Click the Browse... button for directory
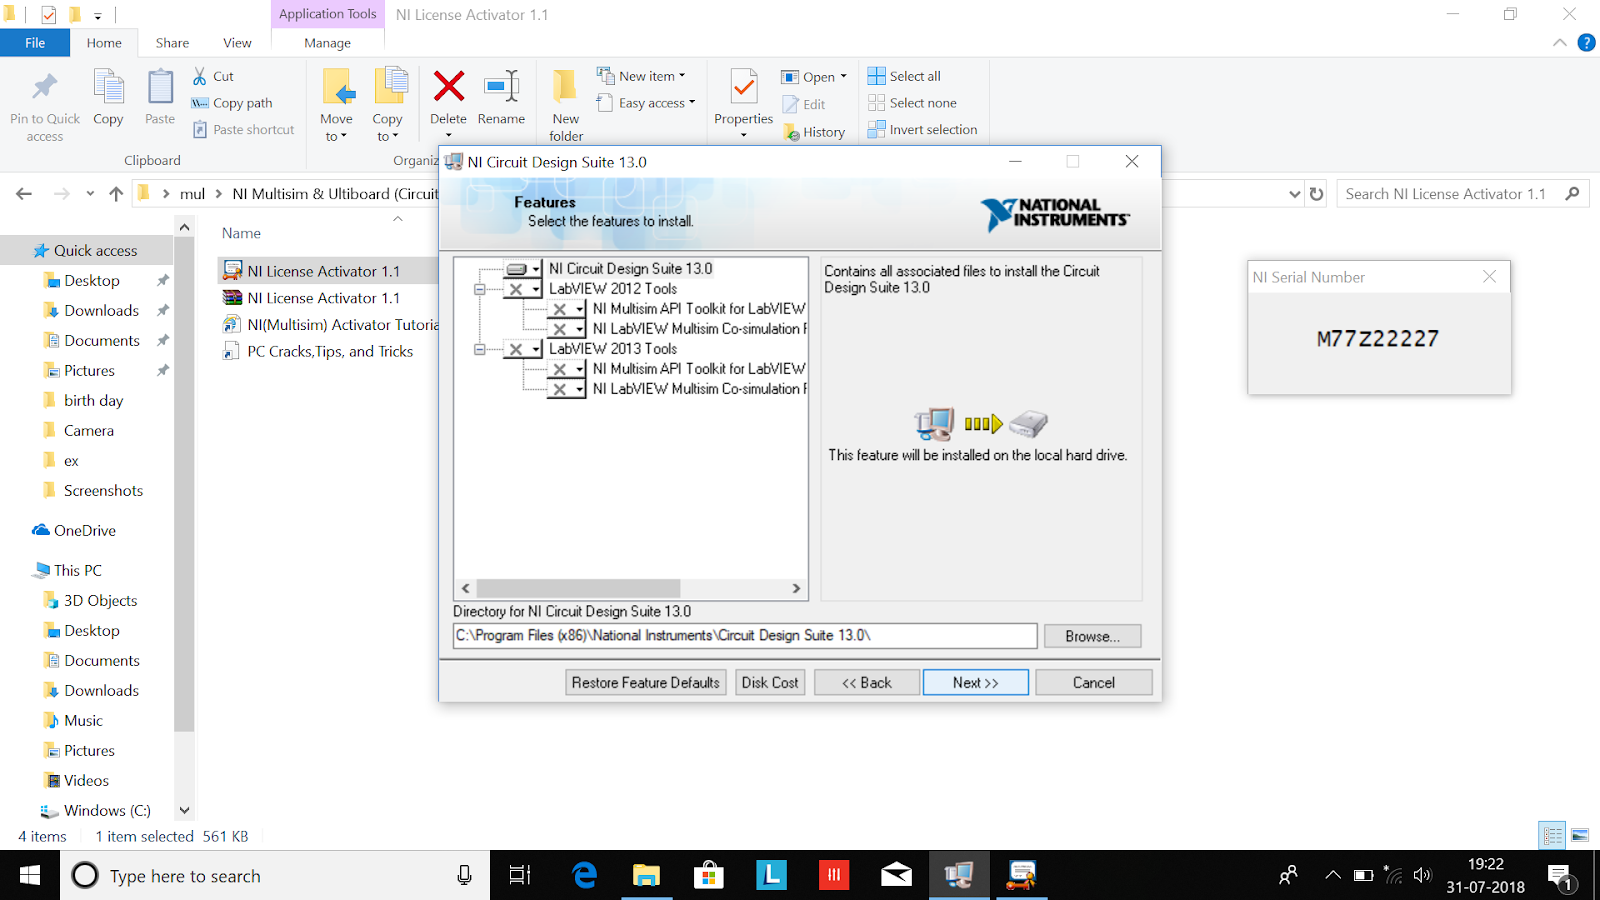1600x900 pixels. tap(1092, 636)
